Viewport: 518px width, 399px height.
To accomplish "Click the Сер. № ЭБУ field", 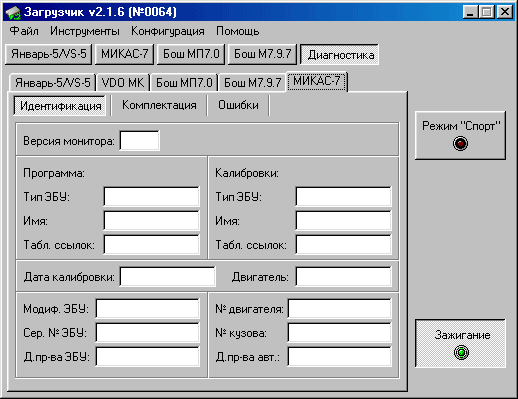I will click(148, 332).
